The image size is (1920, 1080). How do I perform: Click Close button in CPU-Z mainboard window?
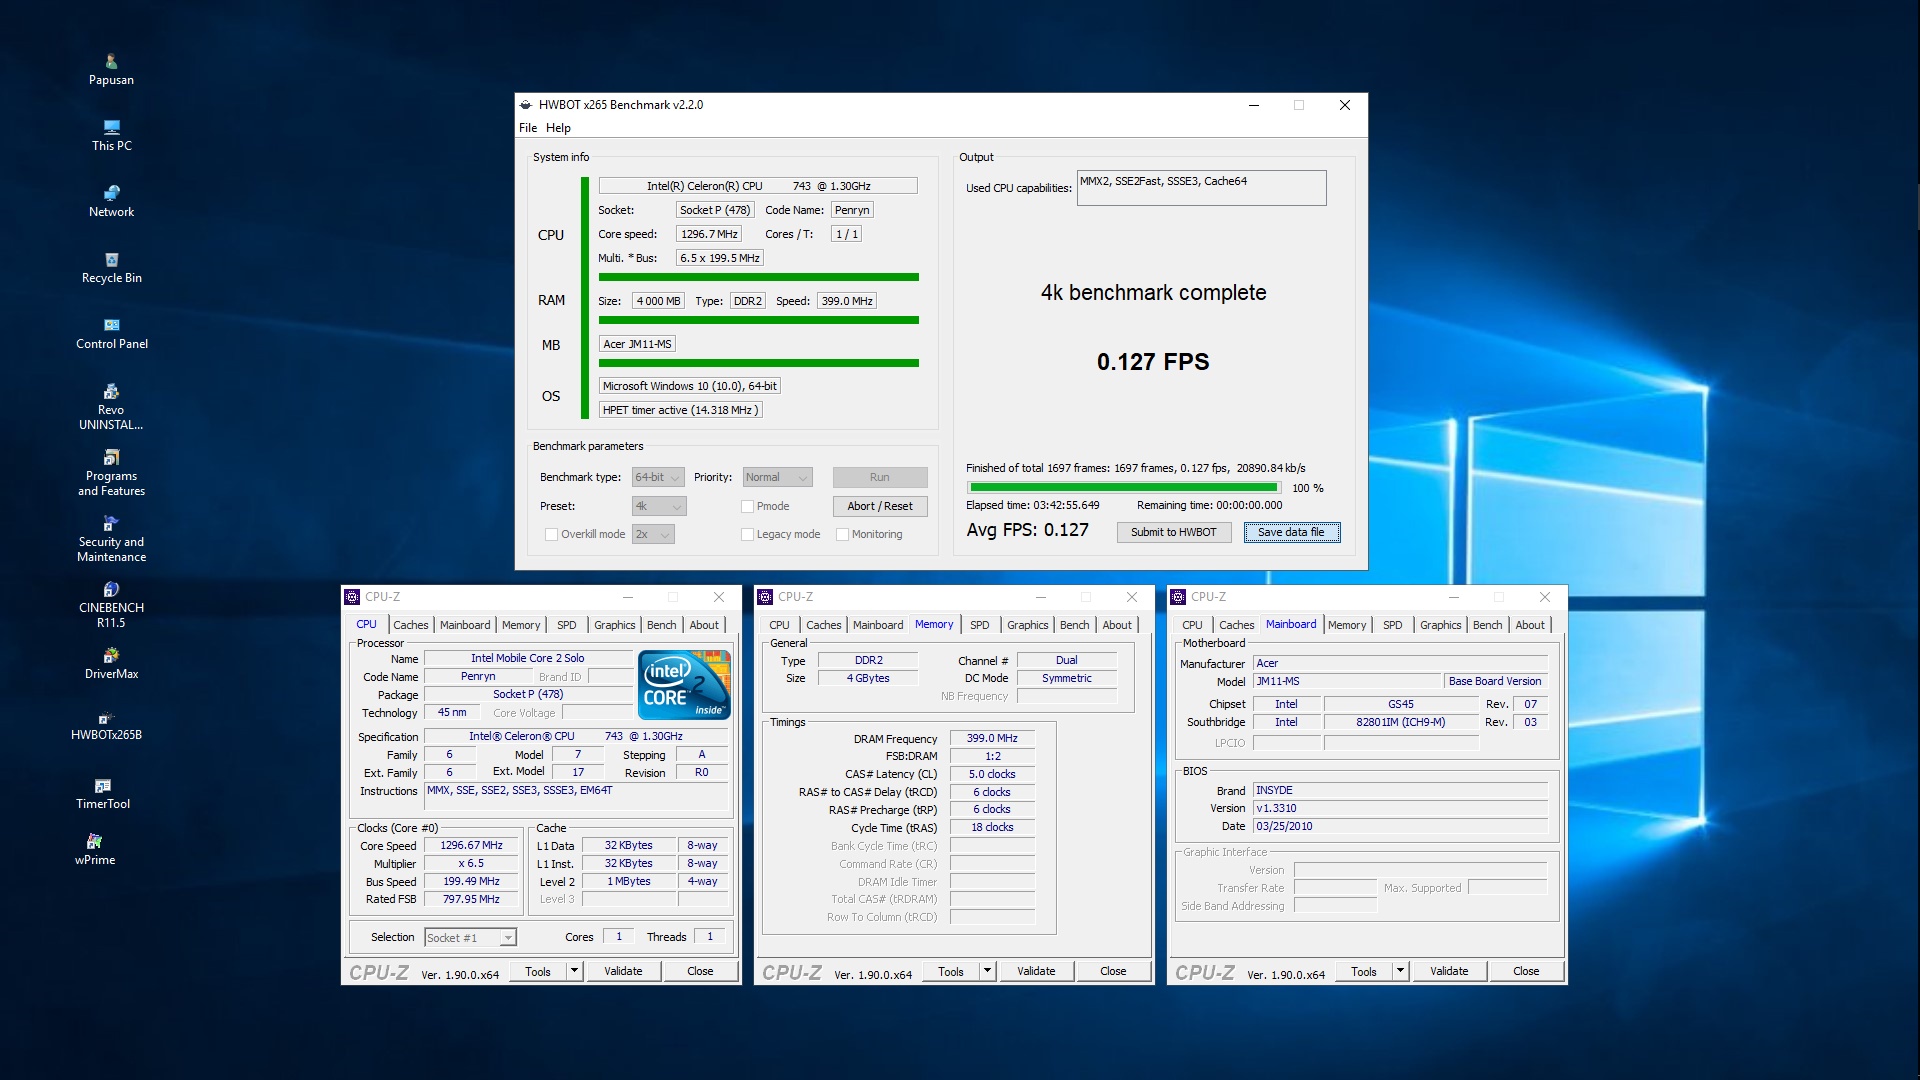click(x=1526, y=971)
